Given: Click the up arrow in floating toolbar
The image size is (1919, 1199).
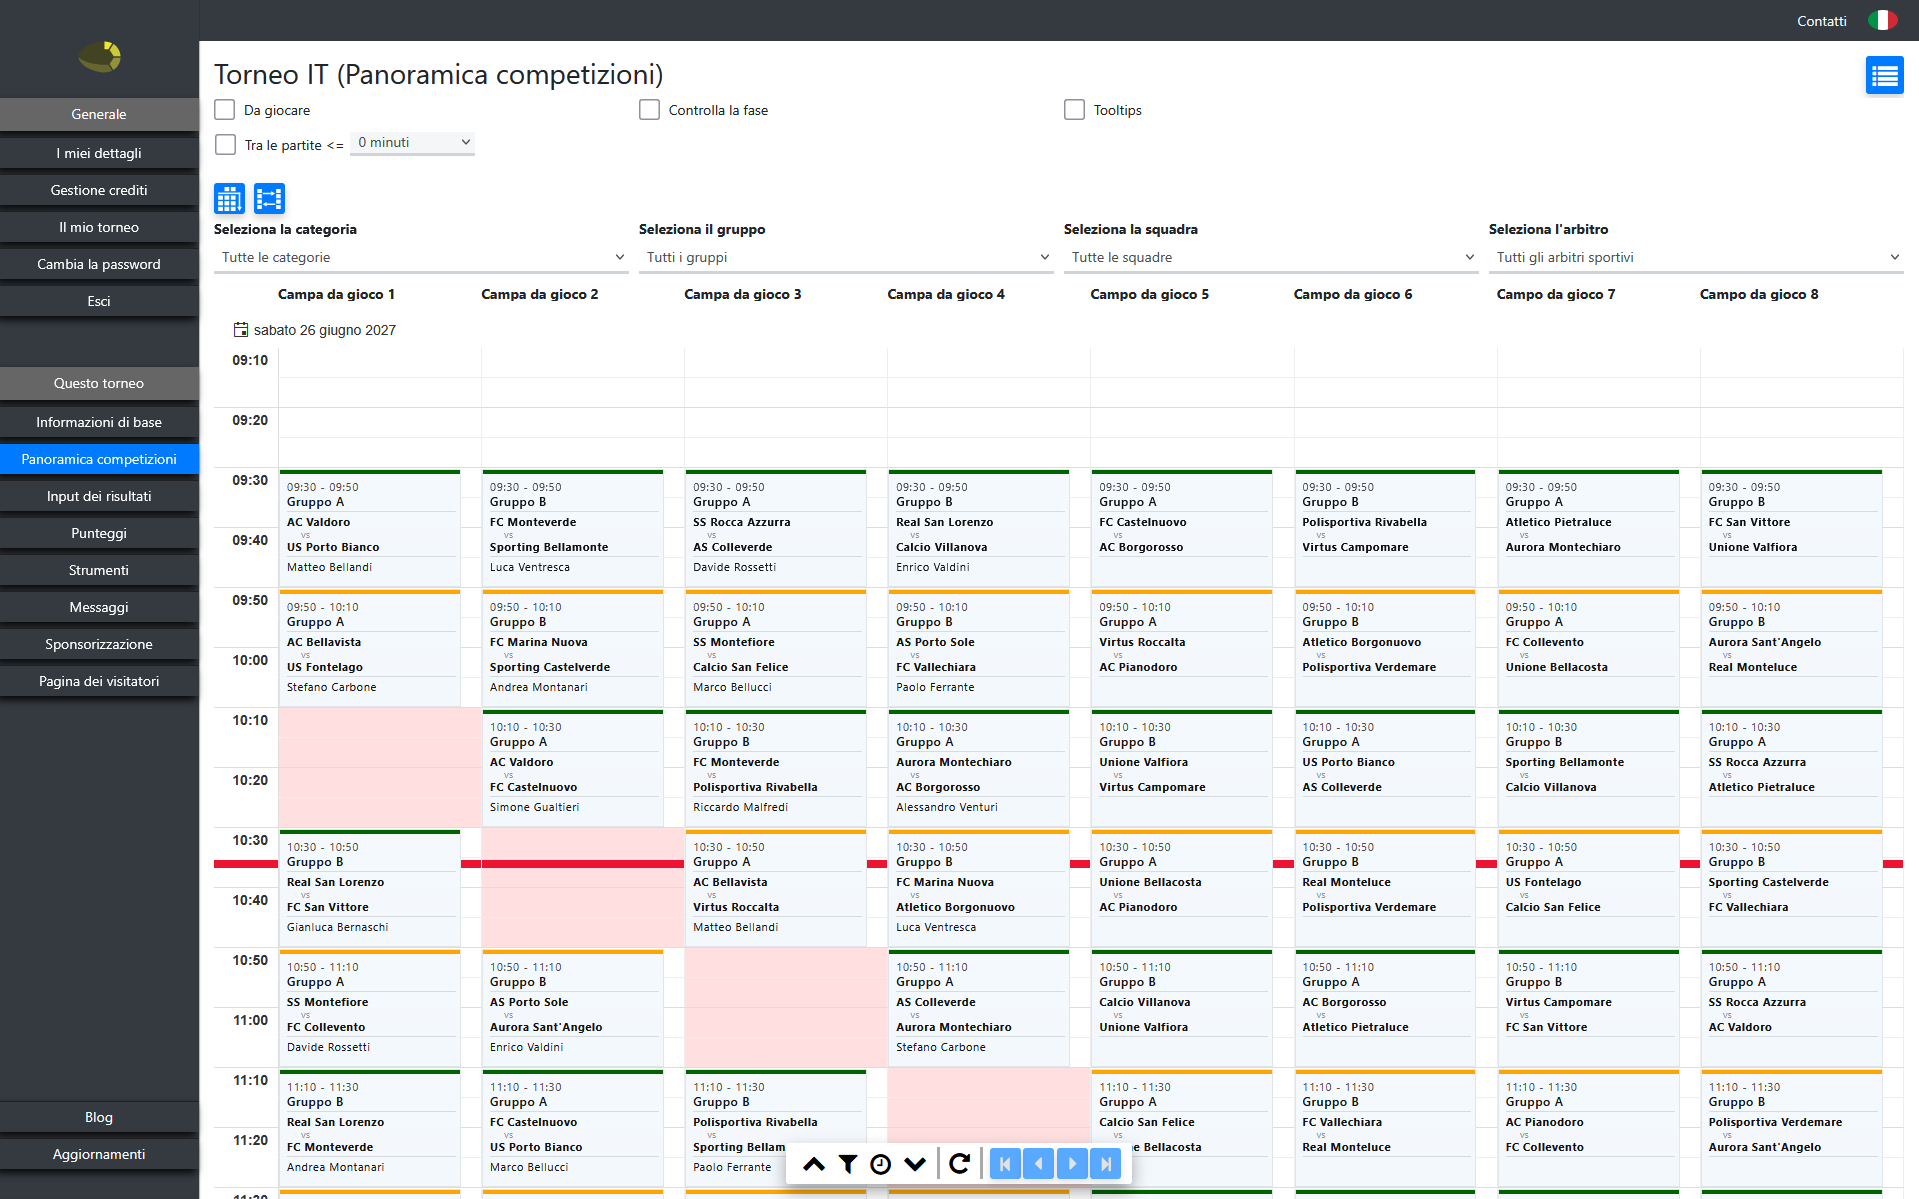Looking at the screenshot, I should (814, 1163).
